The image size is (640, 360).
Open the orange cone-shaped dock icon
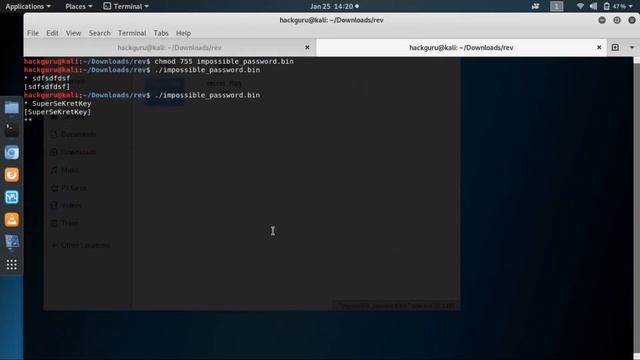11,220
